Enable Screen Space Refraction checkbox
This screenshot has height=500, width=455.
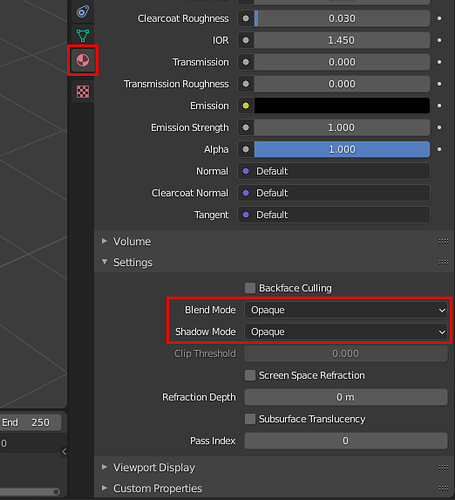(250, 375)
